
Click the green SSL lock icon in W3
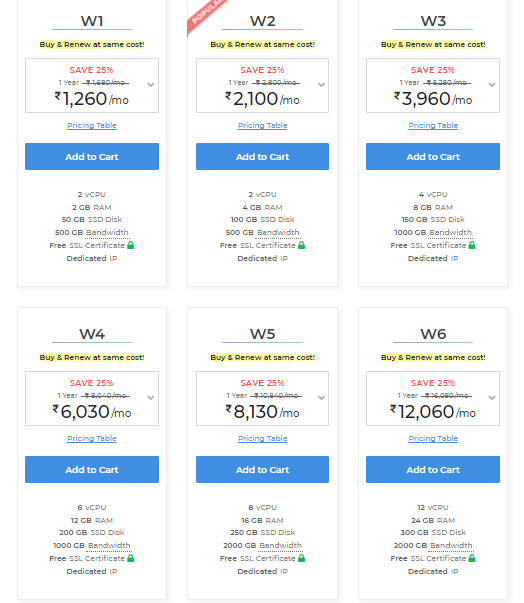(472, 245)
